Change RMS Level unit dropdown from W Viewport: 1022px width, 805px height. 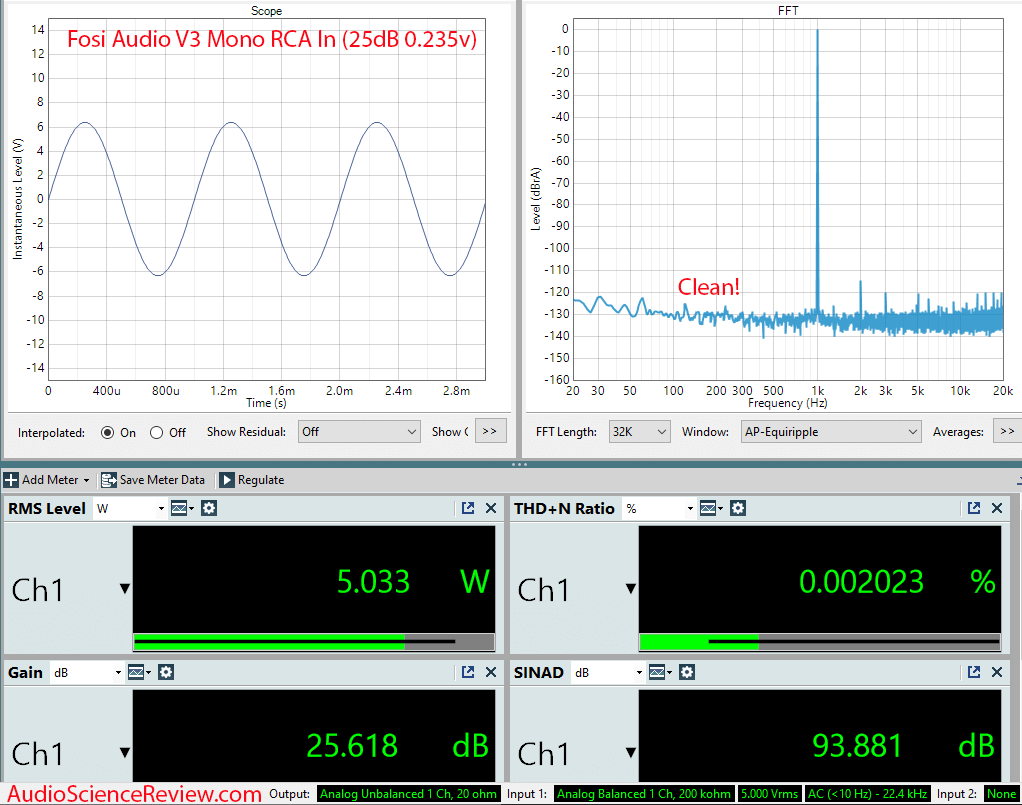click(x=130, y=508)
